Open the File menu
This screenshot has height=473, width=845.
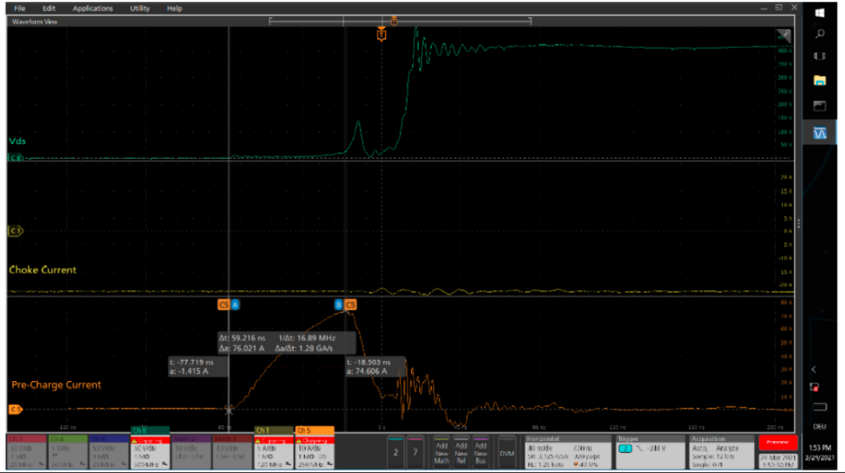click(x=19, y=8)
